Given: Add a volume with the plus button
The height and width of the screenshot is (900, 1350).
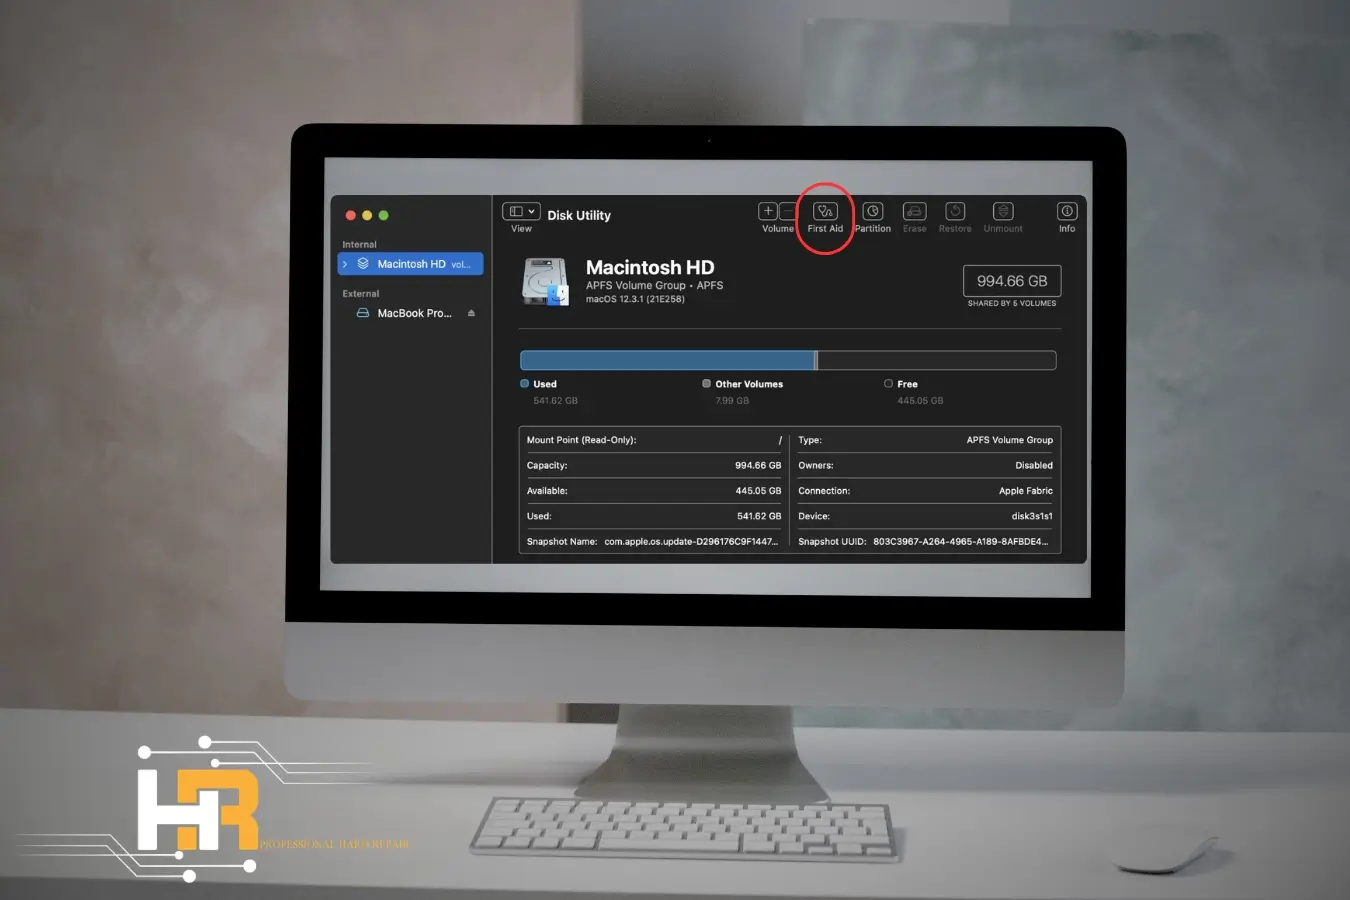Looking at the screenshot, I should point(767,211).
